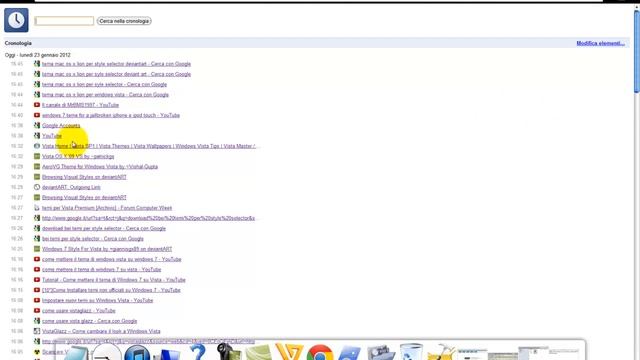Click the 'Cronologia' header label
Screen dimensions: 640x360
tap(18, 43)
